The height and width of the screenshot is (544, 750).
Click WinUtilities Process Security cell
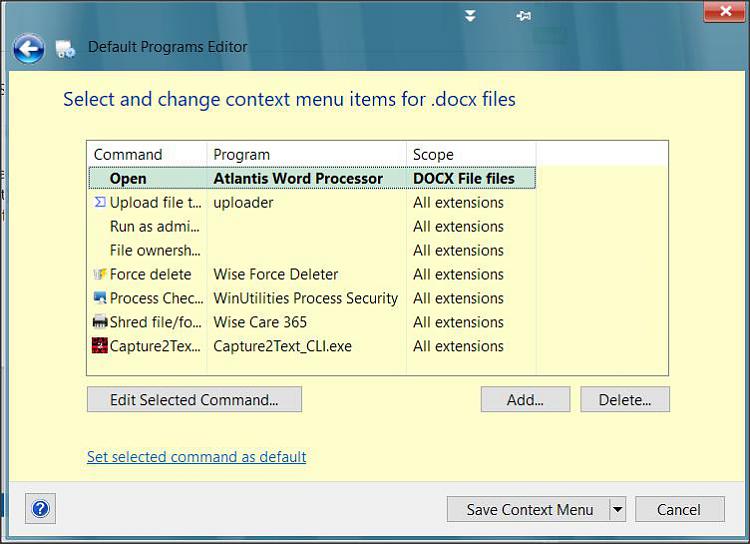(306, 298)
